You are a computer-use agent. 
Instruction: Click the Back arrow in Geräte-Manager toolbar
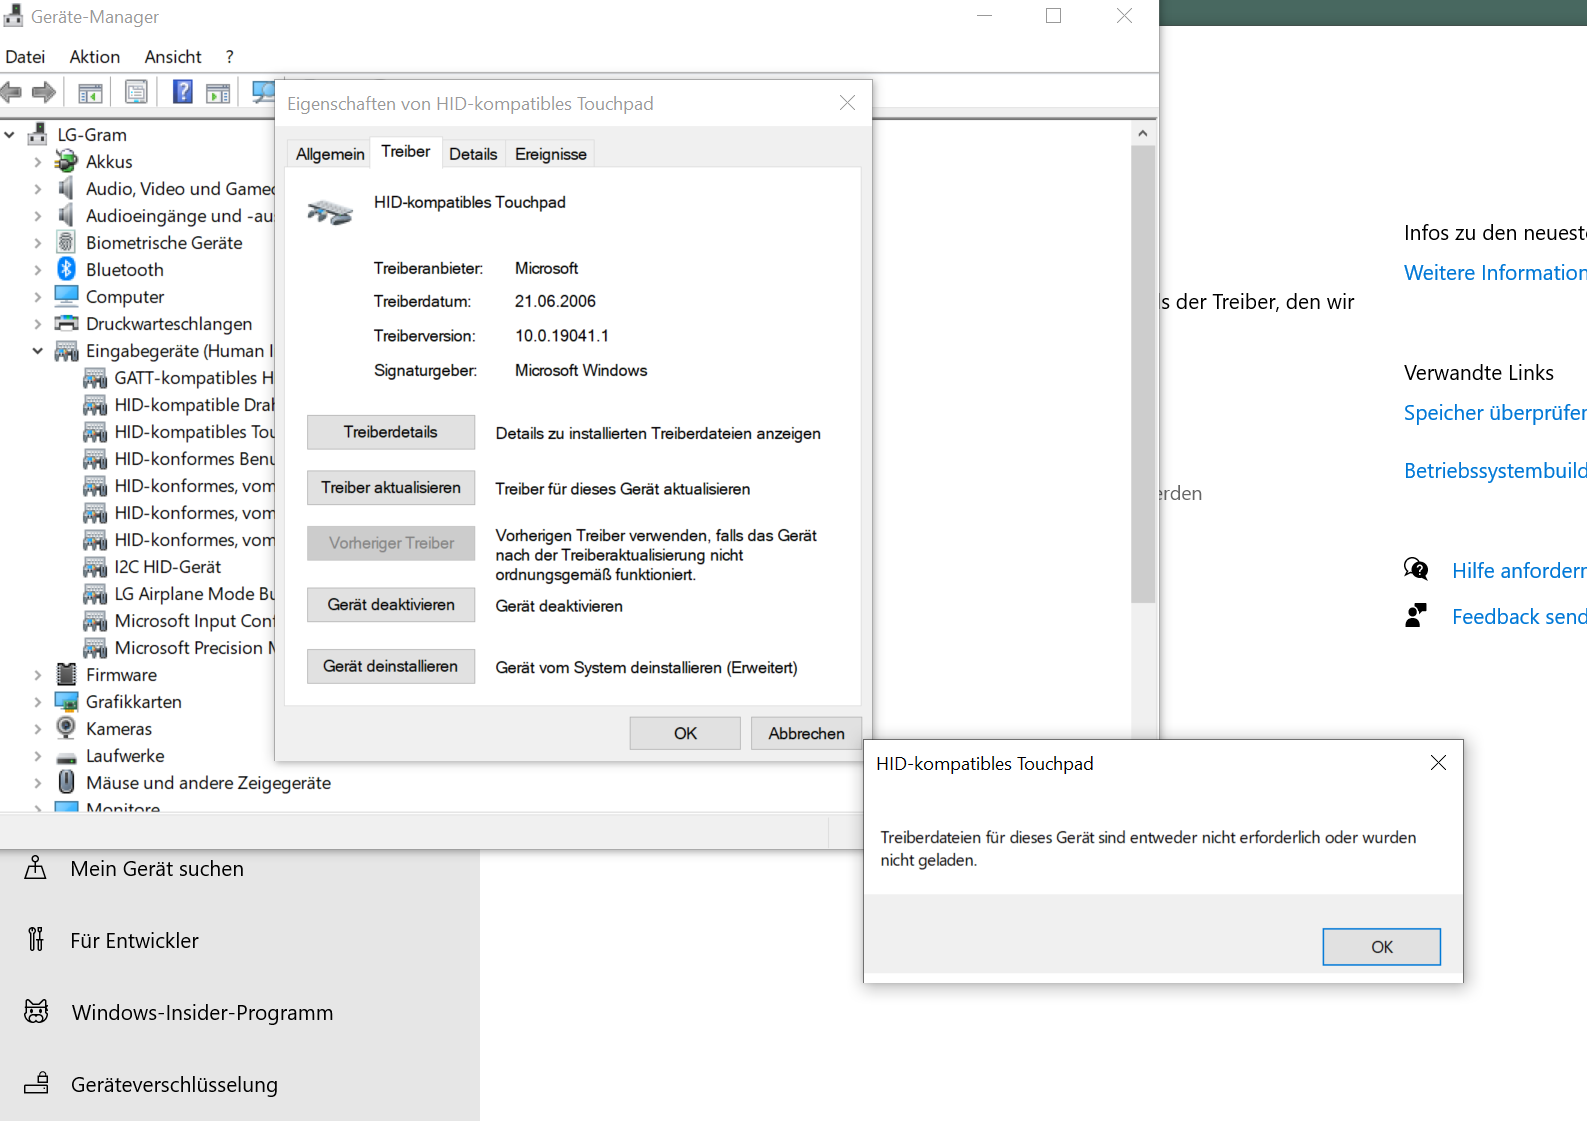click(12, 93)
